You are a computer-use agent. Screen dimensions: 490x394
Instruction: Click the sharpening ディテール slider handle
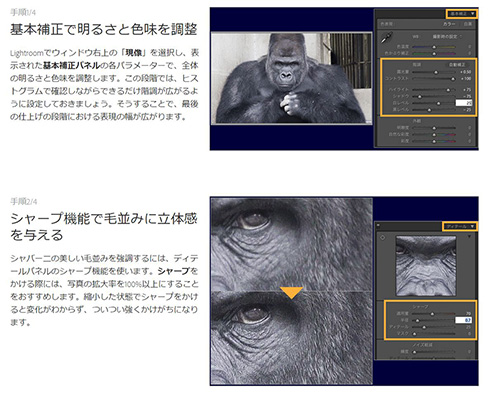[423, 327]
